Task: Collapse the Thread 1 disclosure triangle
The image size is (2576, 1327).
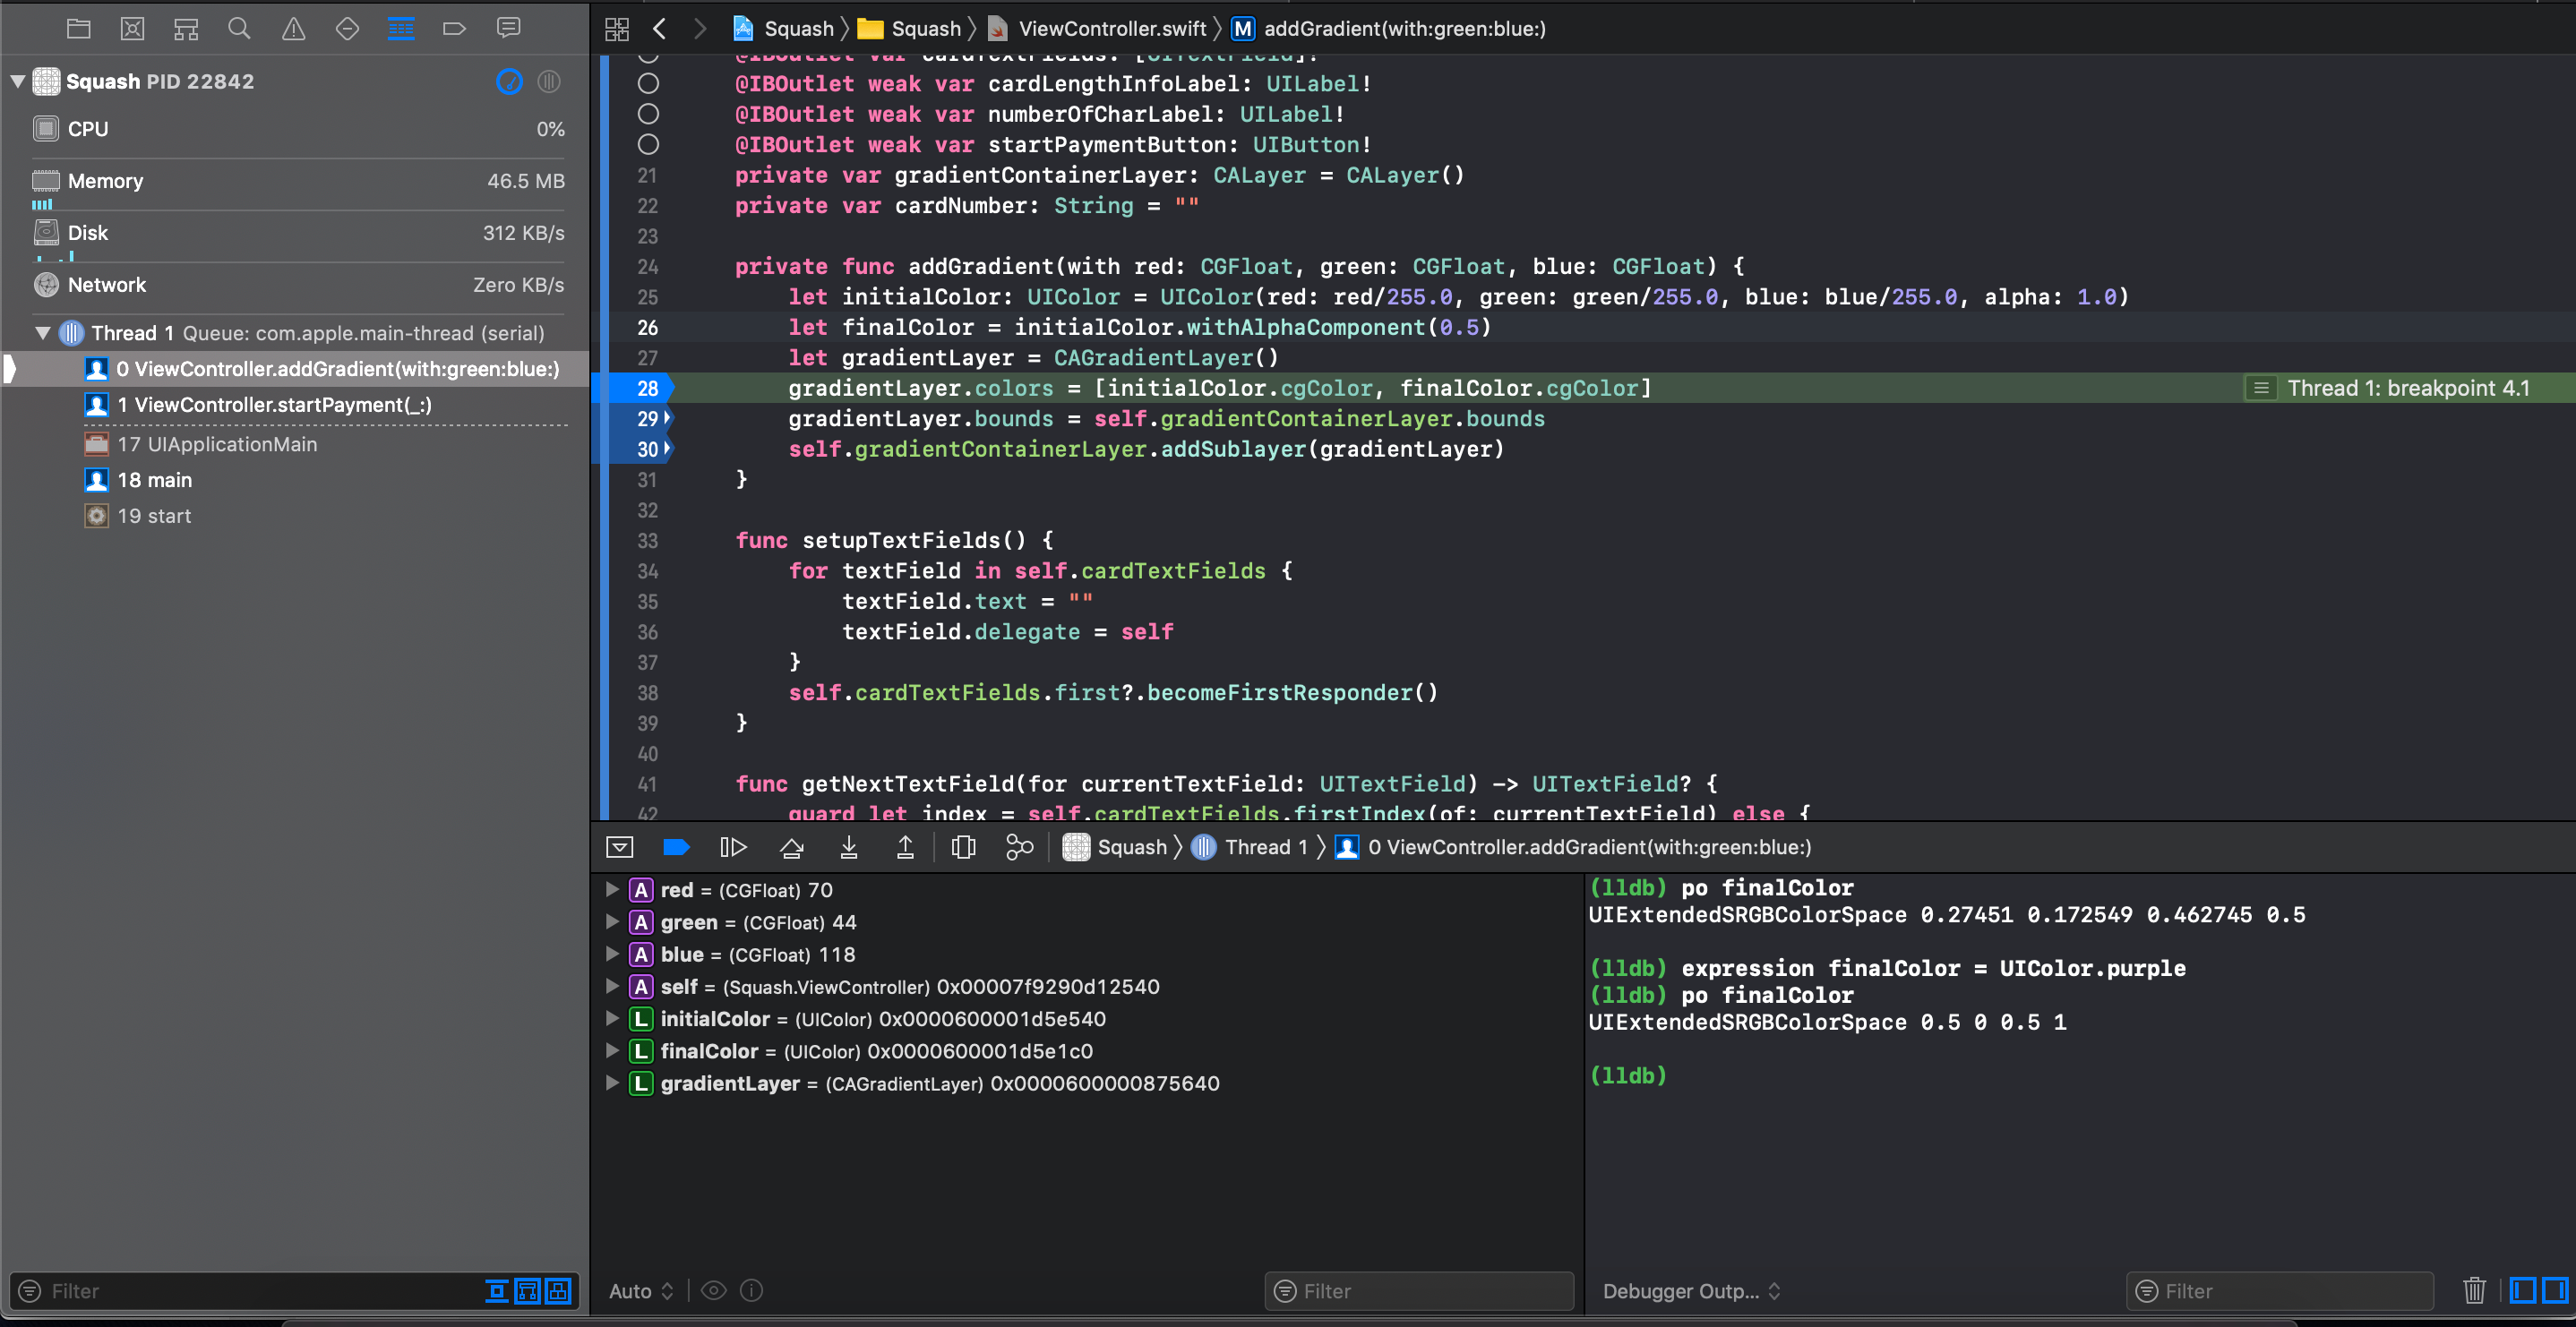Action: click(43, 333)
